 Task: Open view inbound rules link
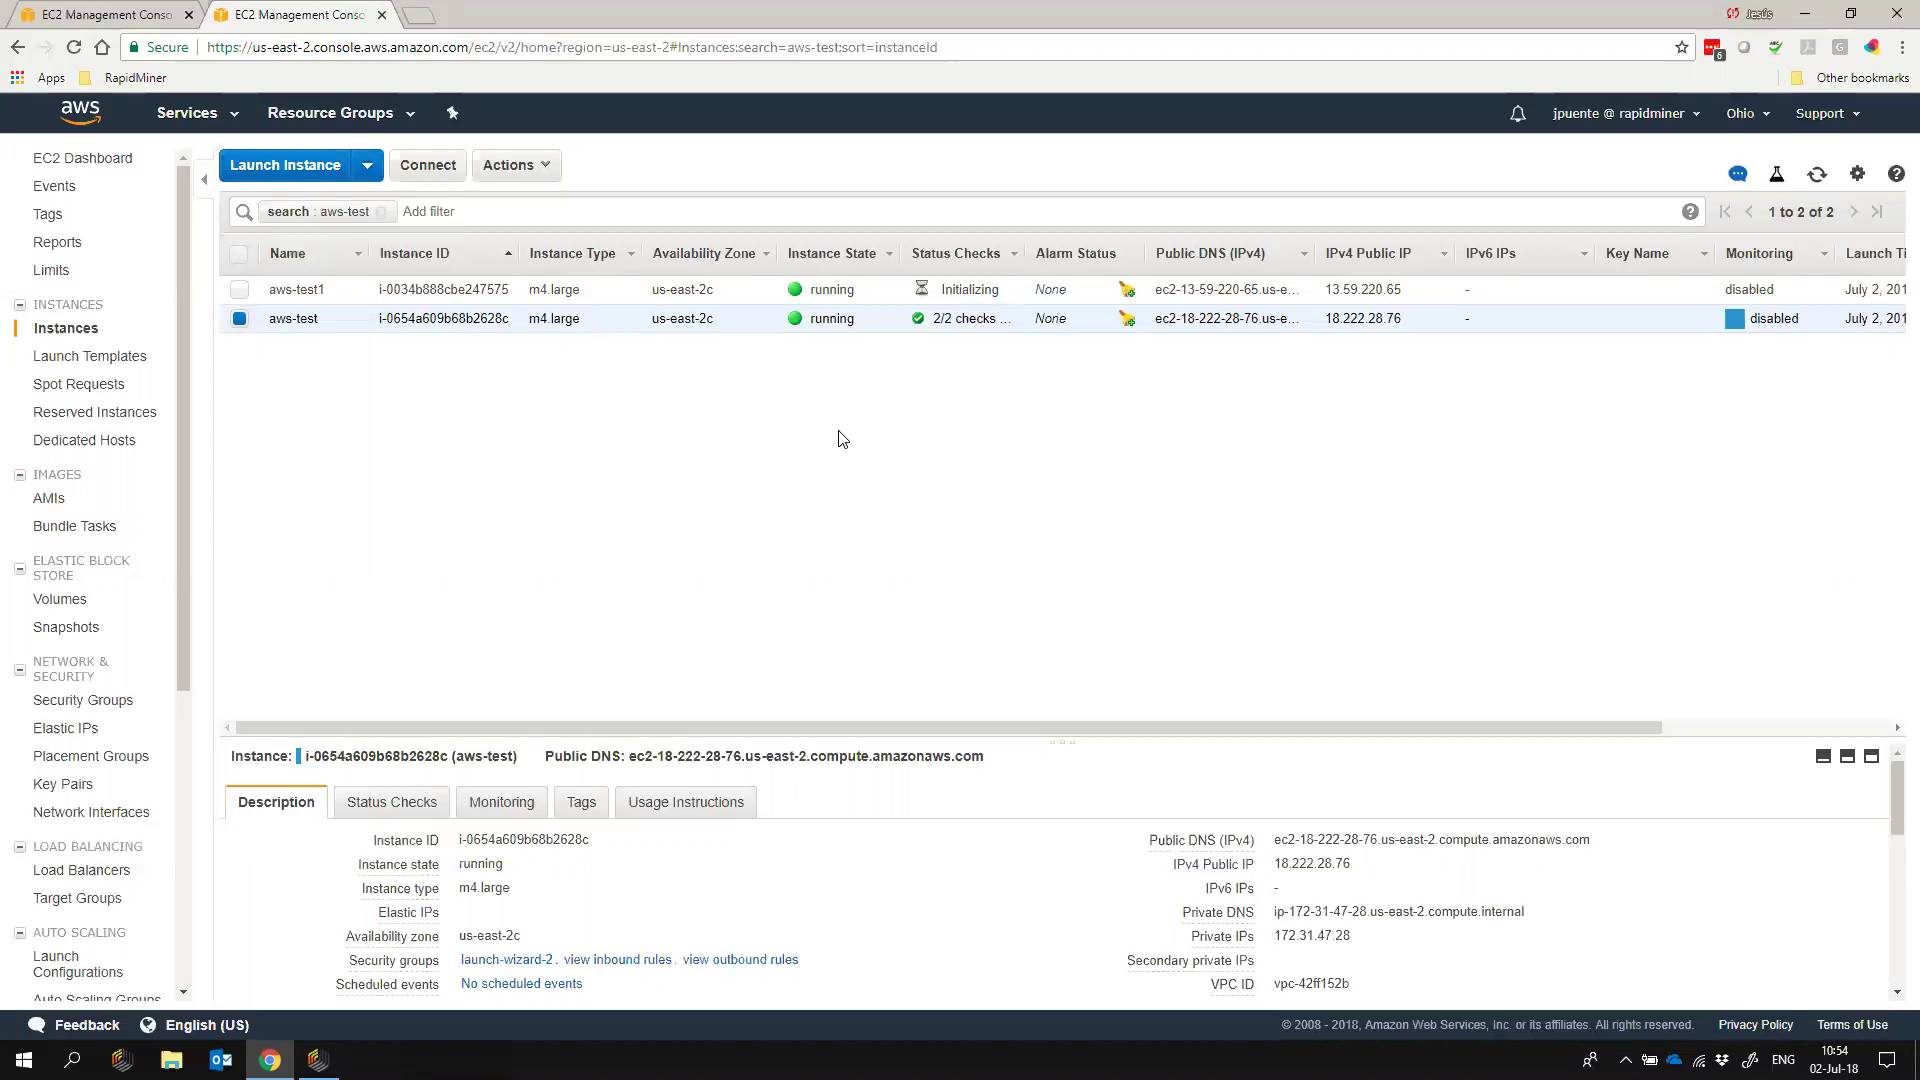(617, 960)
